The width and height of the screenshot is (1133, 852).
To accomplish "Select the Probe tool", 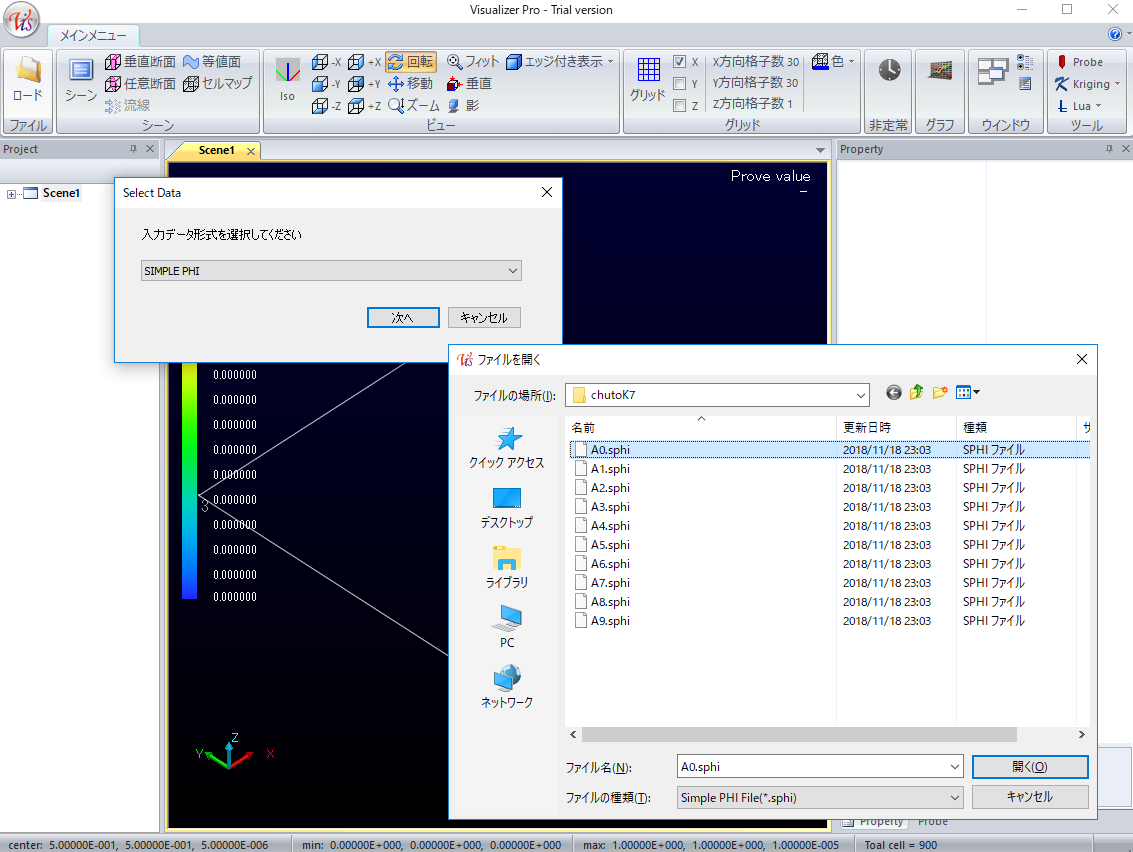I will pos(1080,62).
